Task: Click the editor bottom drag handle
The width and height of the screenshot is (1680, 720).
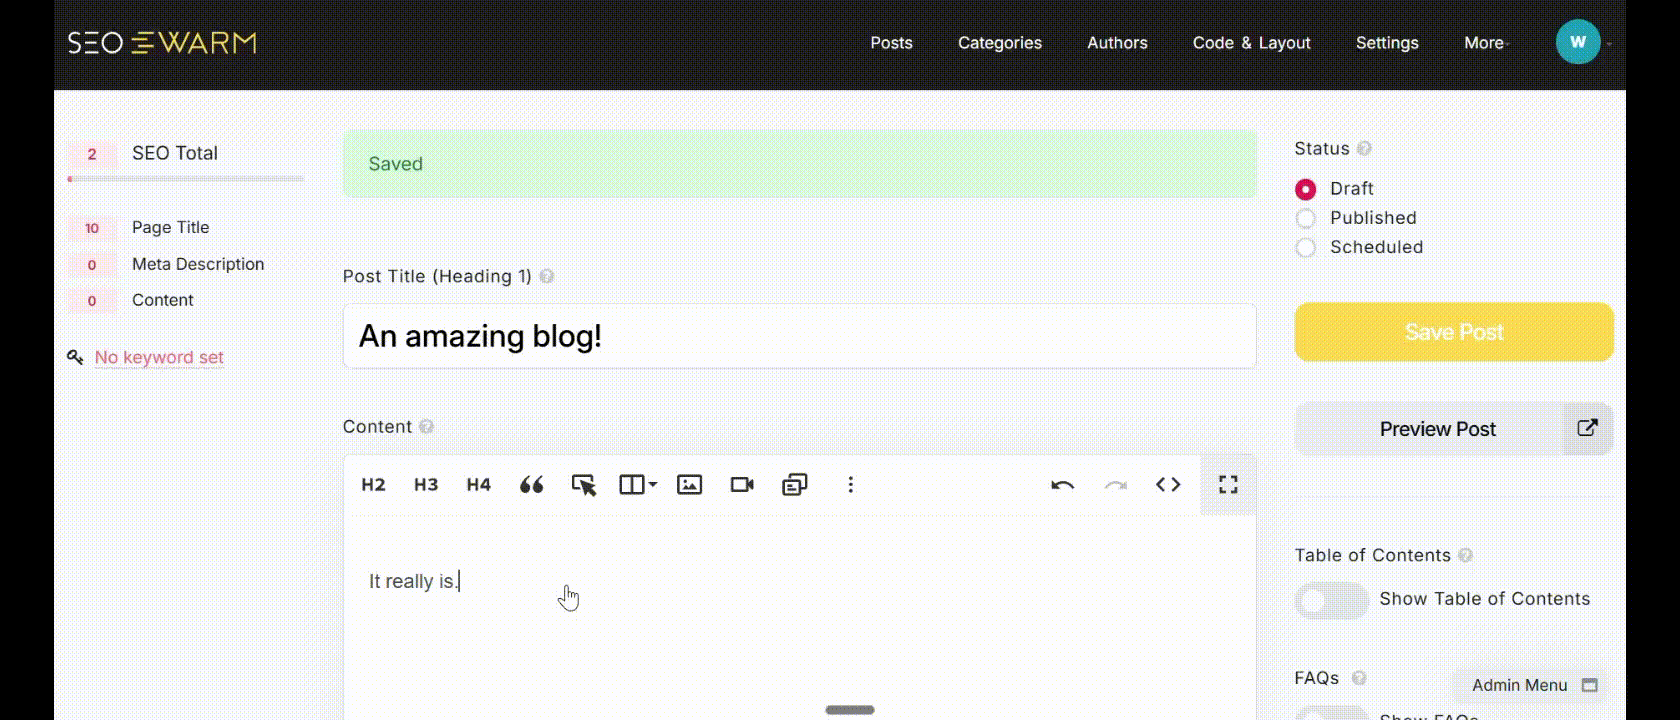Action: [x=850, y=710]
